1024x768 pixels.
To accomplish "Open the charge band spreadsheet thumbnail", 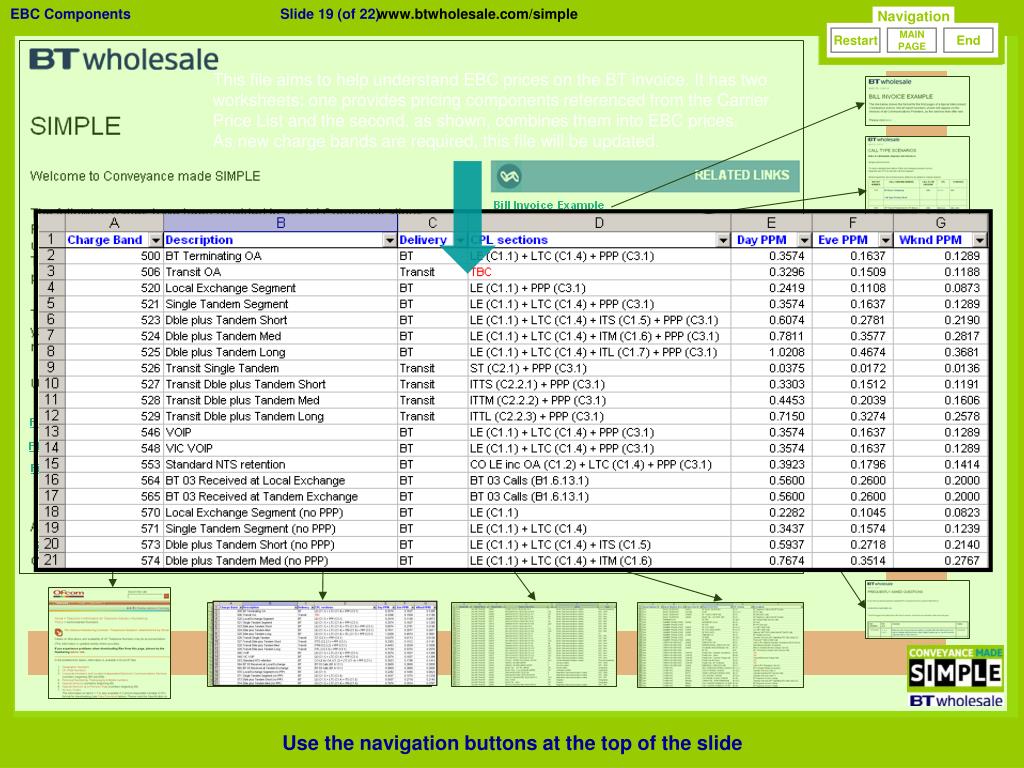I will tap(322, 644).
